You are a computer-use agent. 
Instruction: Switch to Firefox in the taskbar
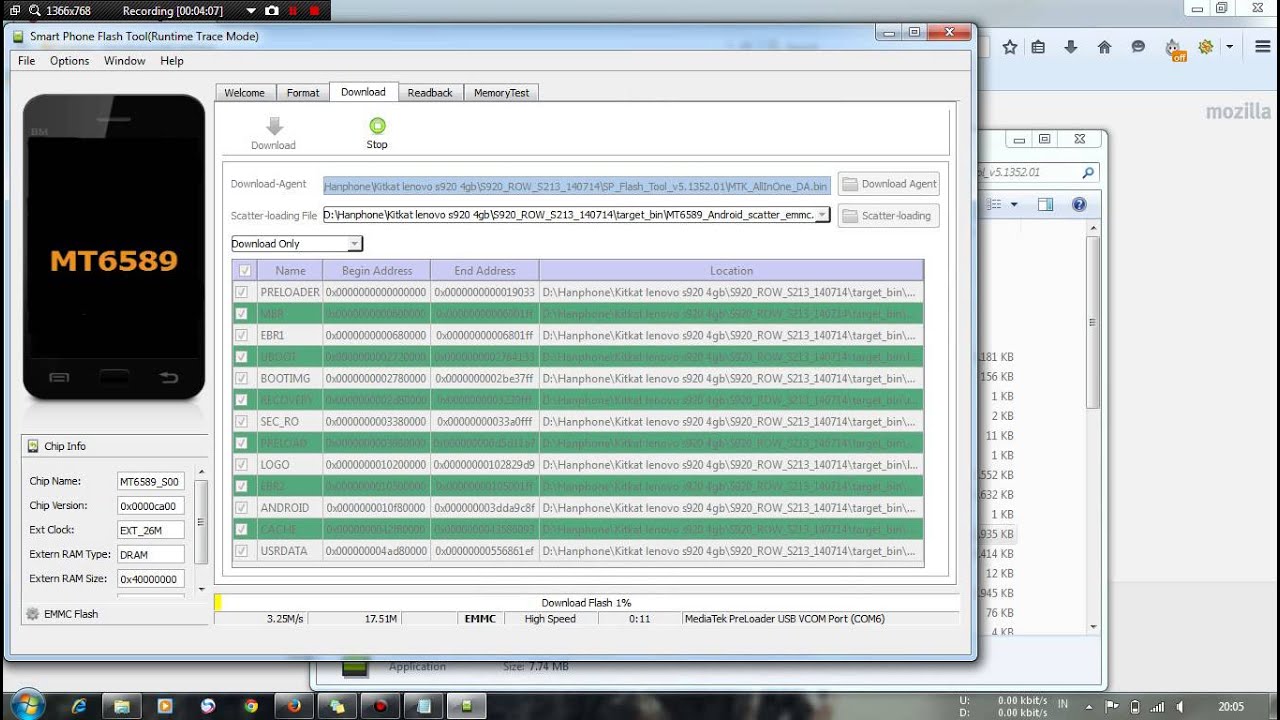(x=294, y=705)
